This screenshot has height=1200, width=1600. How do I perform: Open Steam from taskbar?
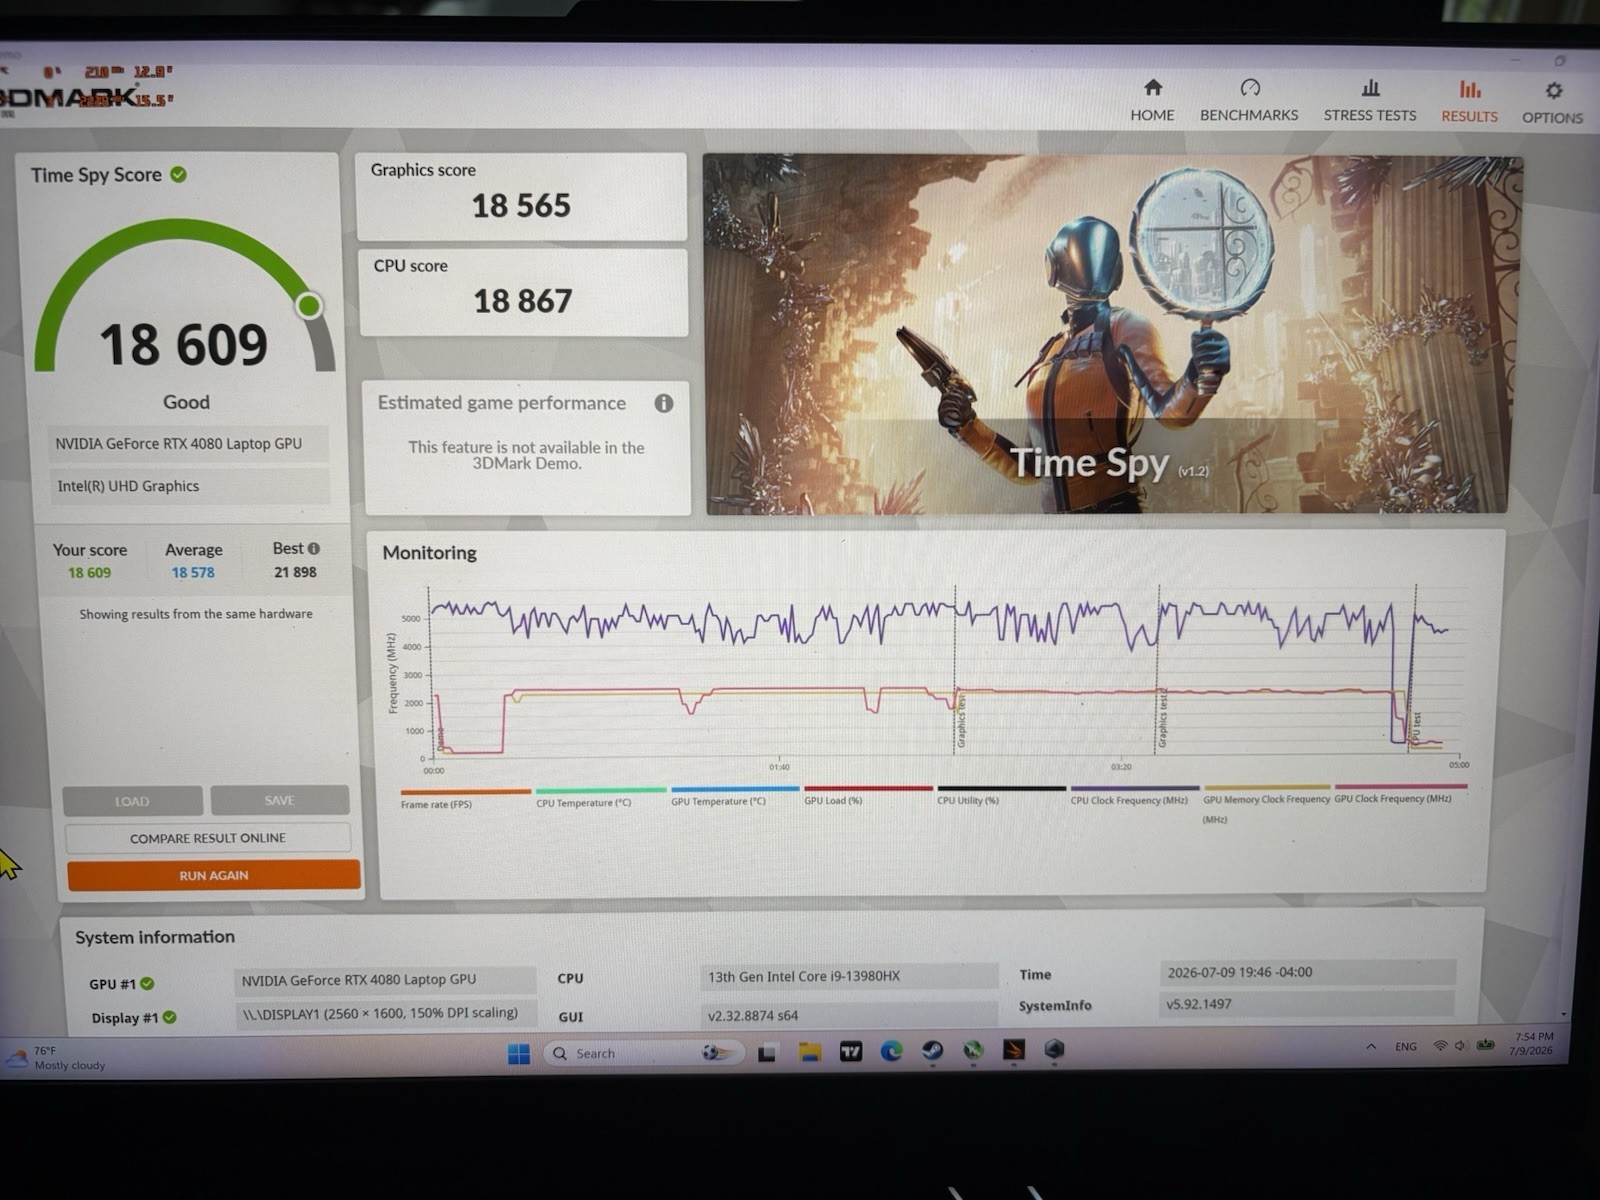coord(932,1051)
